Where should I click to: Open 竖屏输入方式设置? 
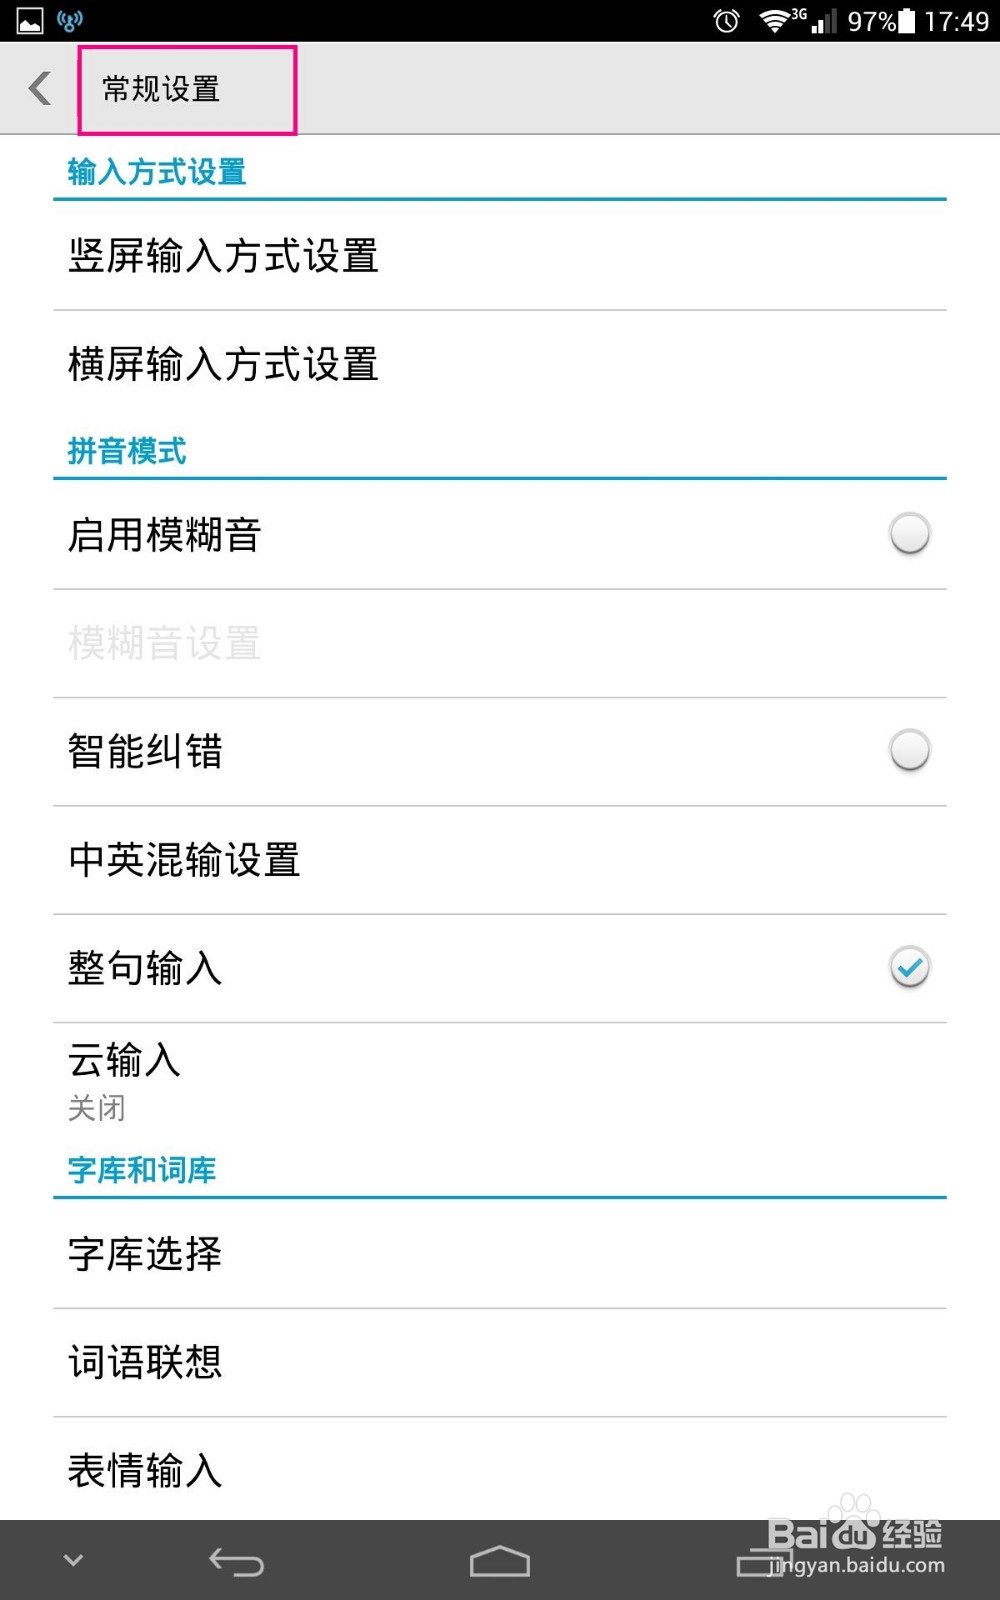[x=500, y=256]
